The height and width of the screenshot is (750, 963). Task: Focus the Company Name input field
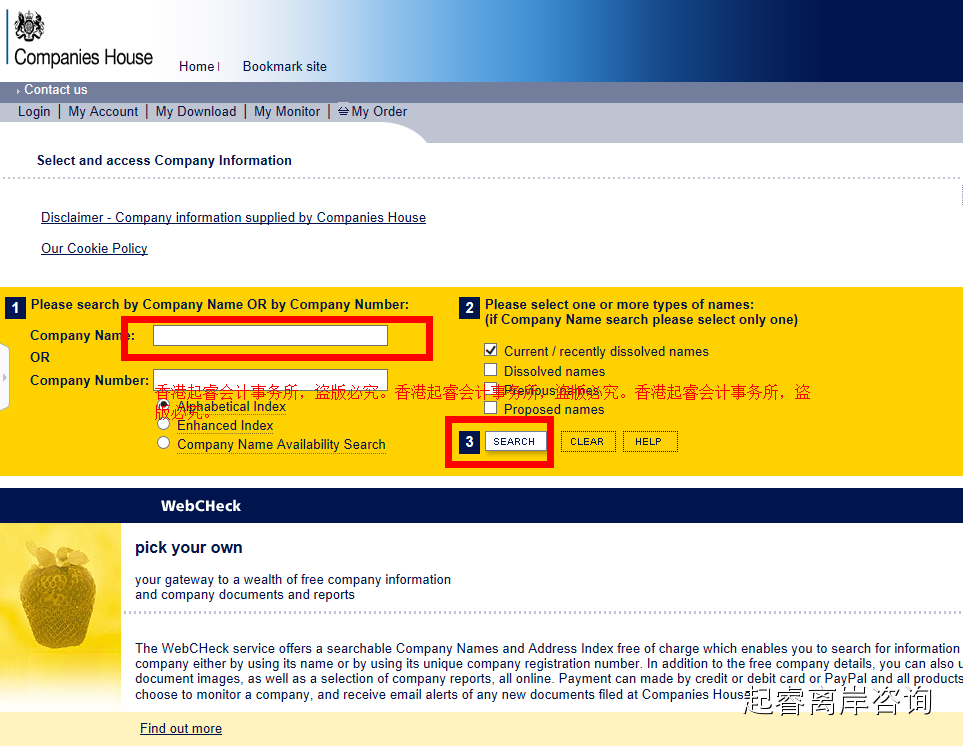click(x=270, y=335)
